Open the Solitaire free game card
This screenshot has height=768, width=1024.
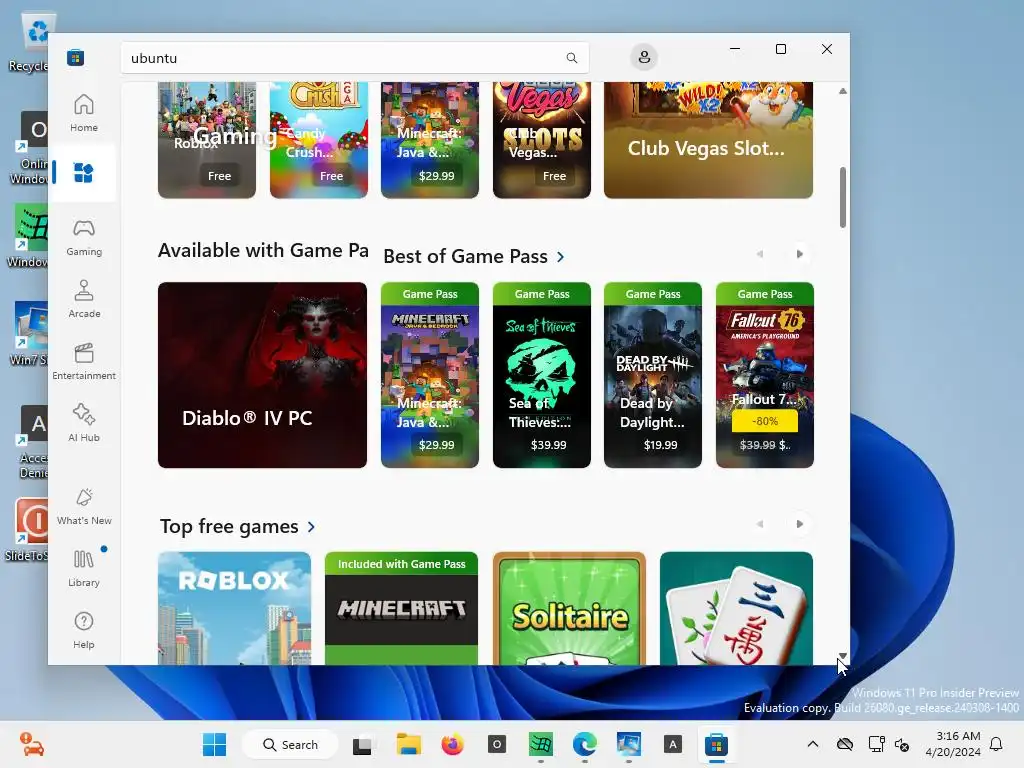[569, 608]
